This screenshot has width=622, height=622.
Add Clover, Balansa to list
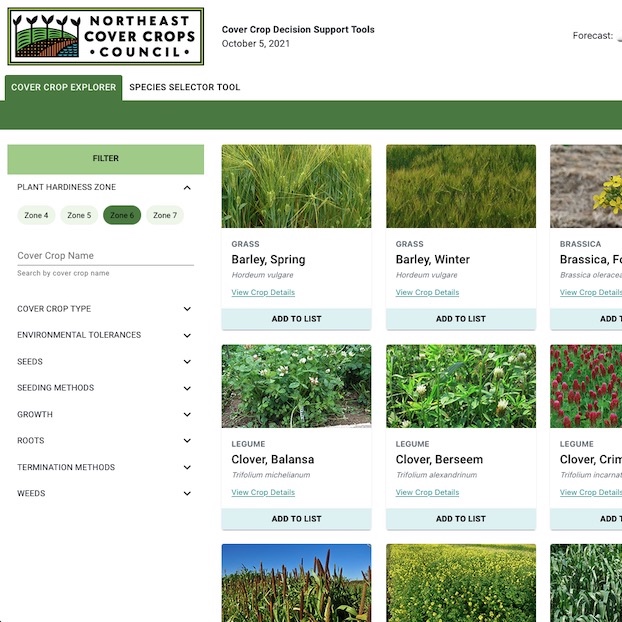(x=296, y=519)
